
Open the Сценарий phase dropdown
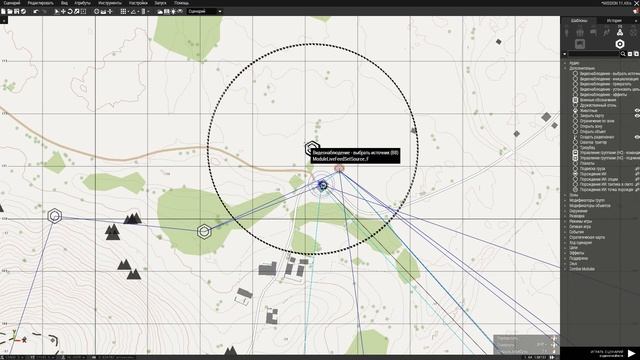204,11
